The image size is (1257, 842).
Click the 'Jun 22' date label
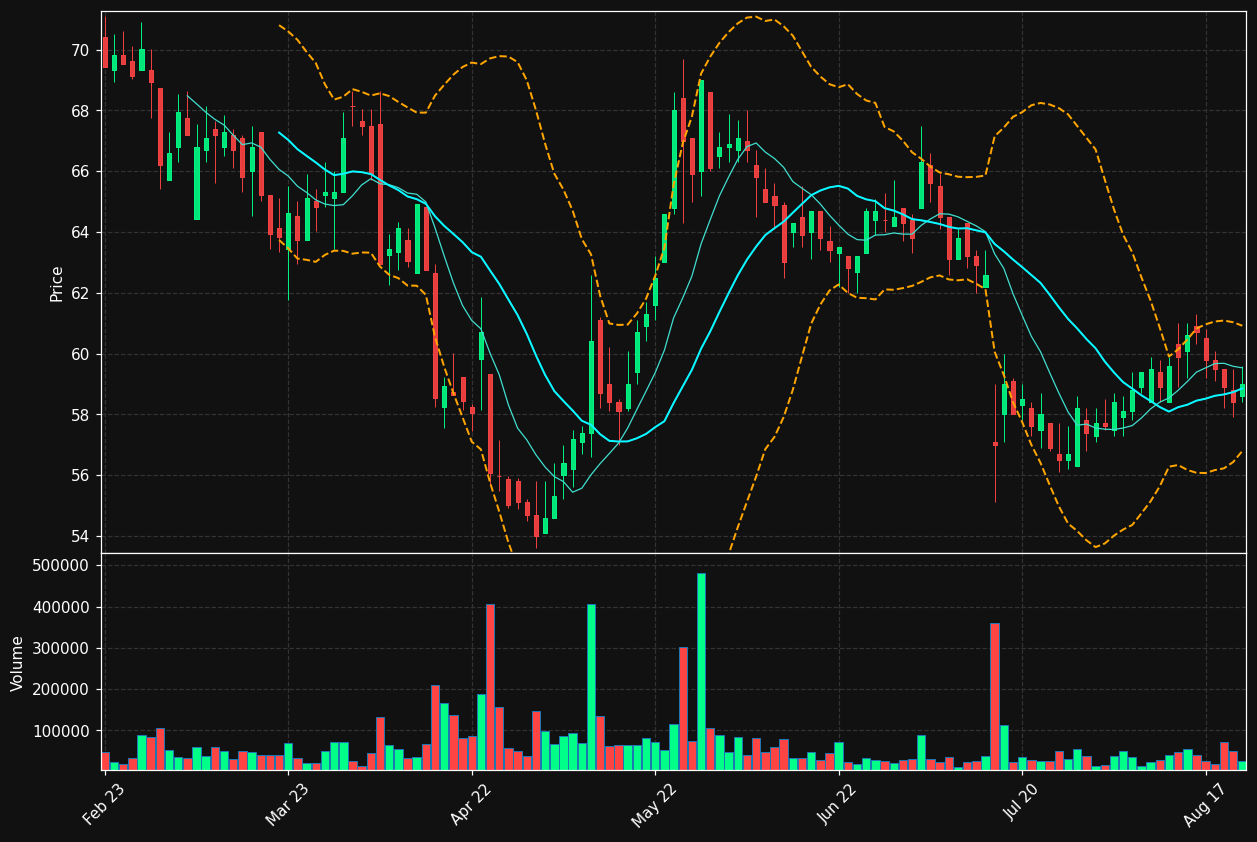click(838, 804)
